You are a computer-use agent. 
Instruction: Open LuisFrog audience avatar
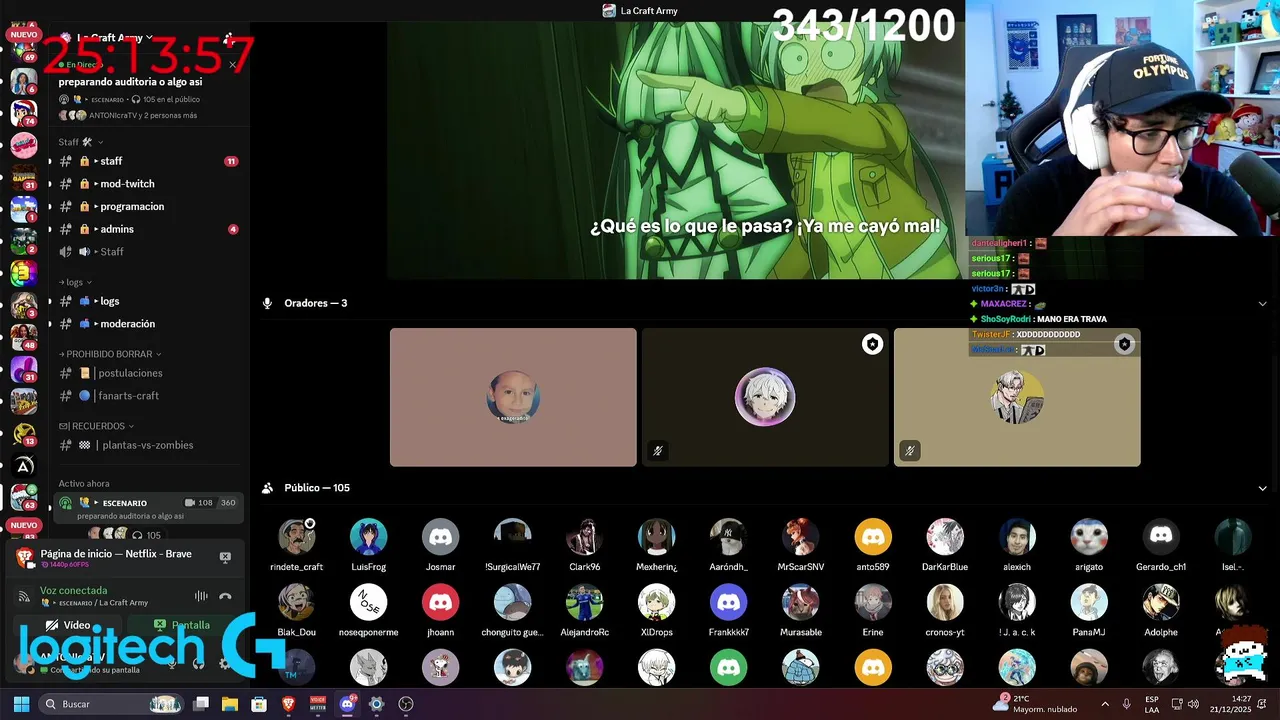point(368,537)
